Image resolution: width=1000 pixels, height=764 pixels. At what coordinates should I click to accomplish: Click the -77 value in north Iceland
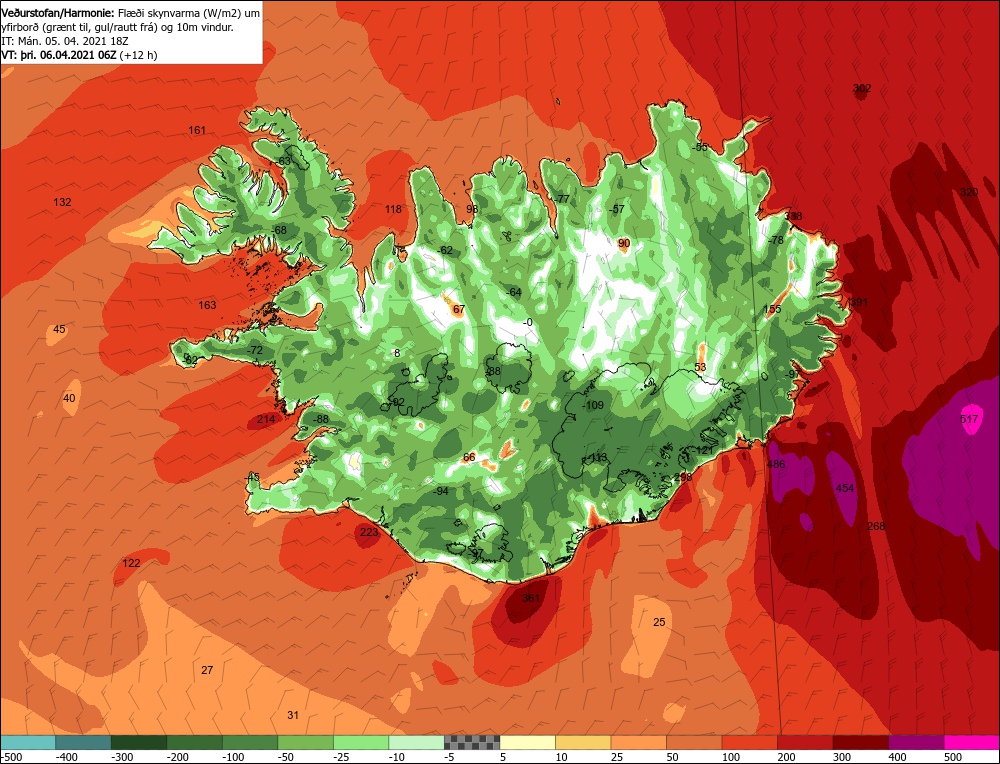(561, 199)
